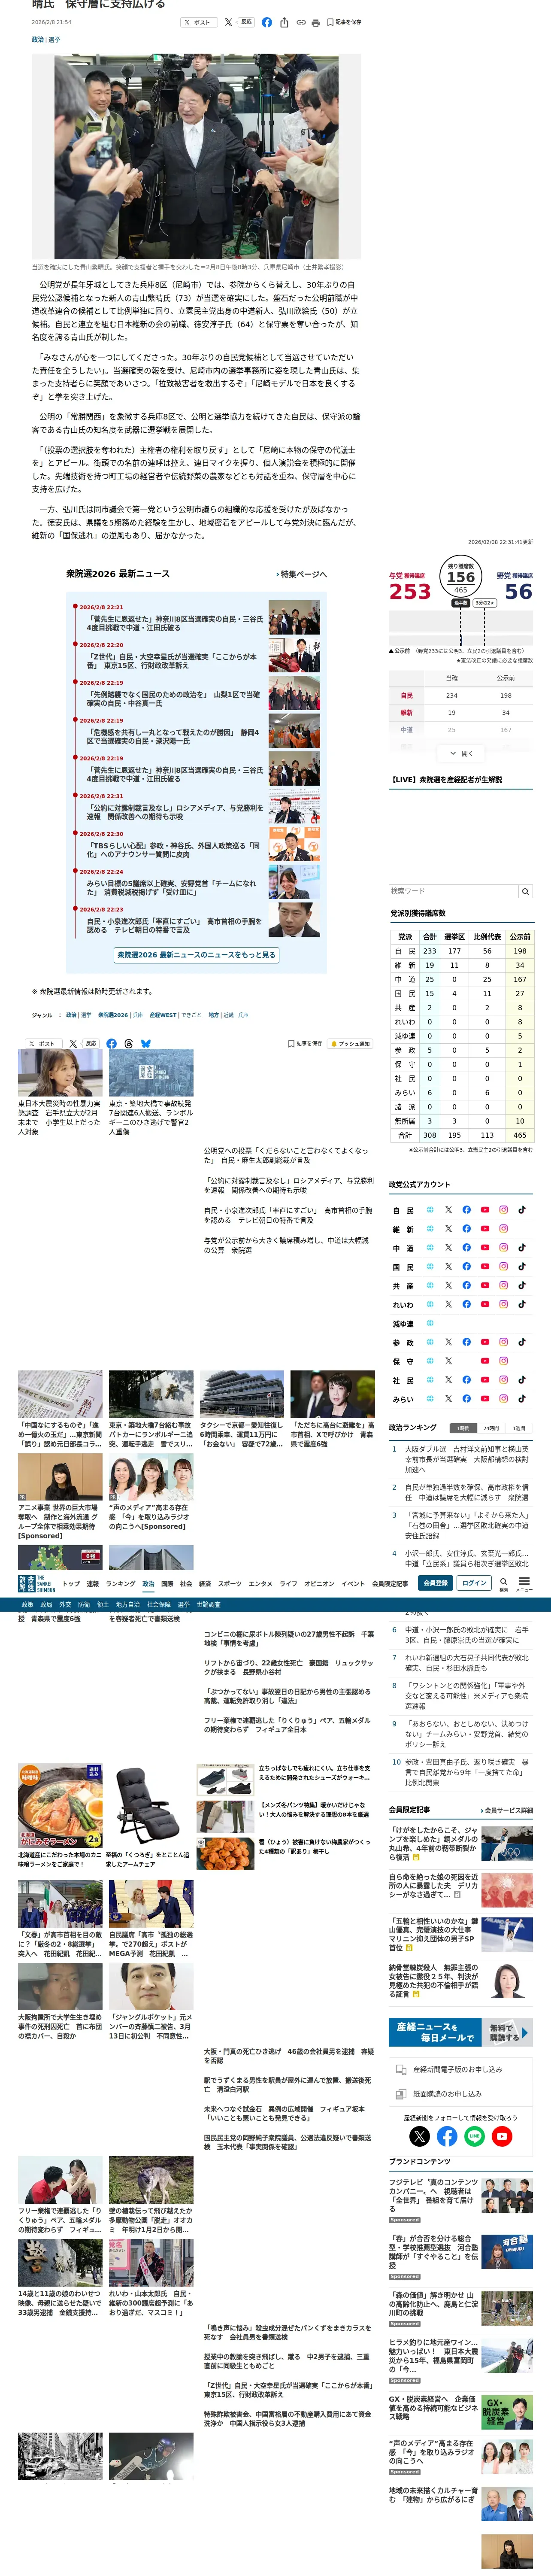Share the article on Facebook from the top bar
The image size is (551, 2576).
click(266, 22)
